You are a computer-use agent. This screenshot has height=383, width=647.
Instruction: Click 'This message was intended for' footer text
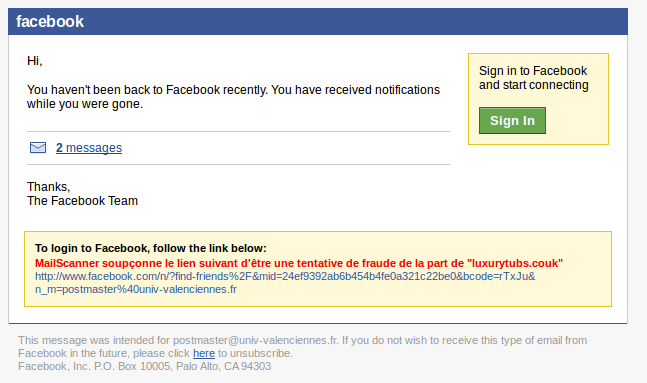click(x=94, y=340)
